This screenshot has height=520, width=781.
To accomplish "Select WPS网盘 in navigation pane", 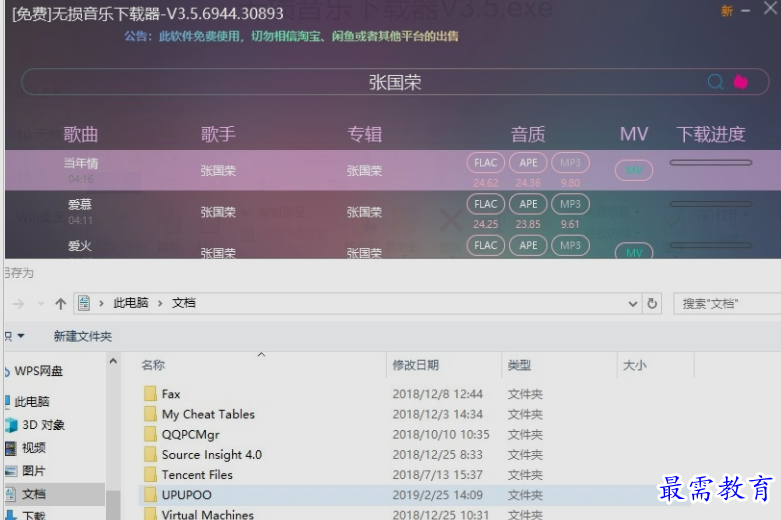I will point(39,371).
